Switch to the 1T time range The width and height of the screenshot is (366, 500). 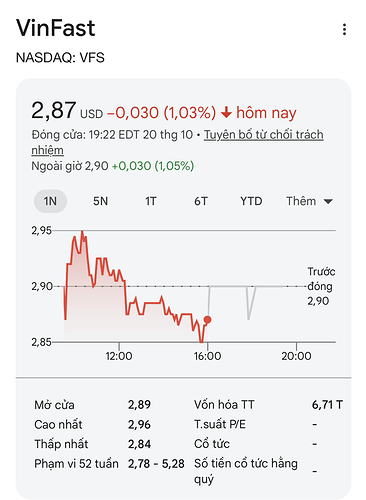click(151, 201)
